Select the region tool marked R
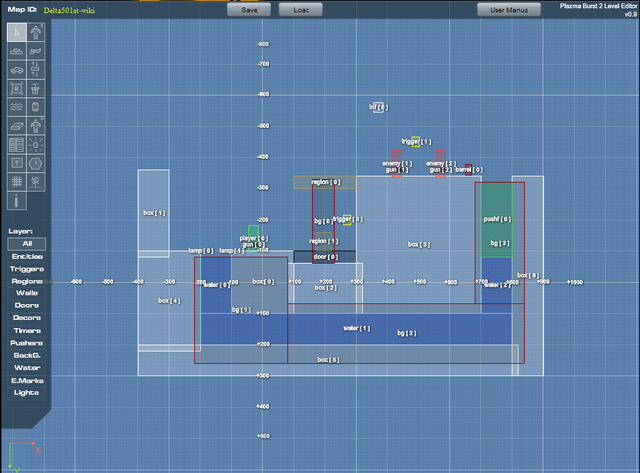The height and width of the screenshot is (473, 640). (17, 88)
